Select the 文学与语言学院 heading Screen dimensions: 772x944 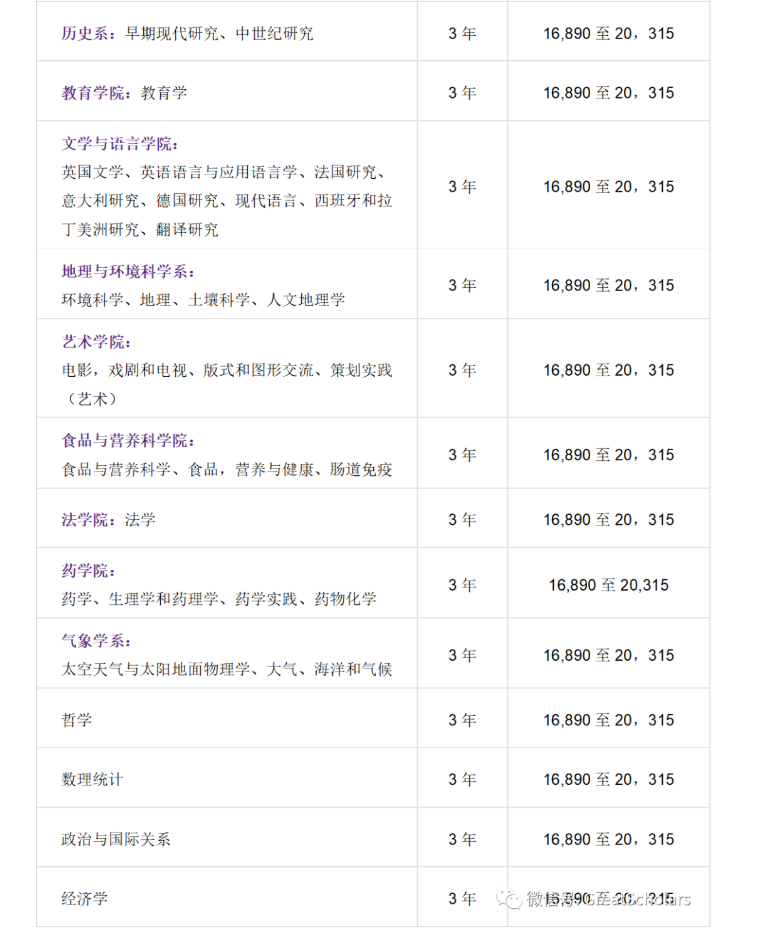coord(120,144)
